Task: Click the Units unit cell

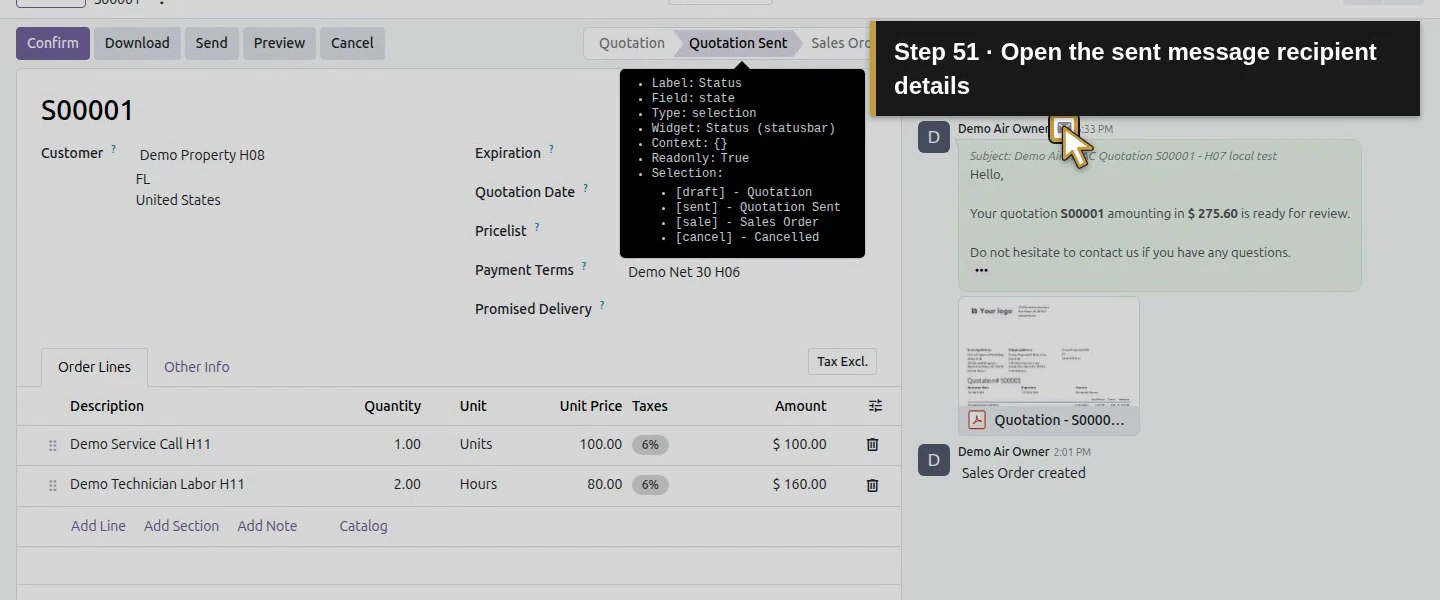Action: pyautogui.click(x=476, y=444)
